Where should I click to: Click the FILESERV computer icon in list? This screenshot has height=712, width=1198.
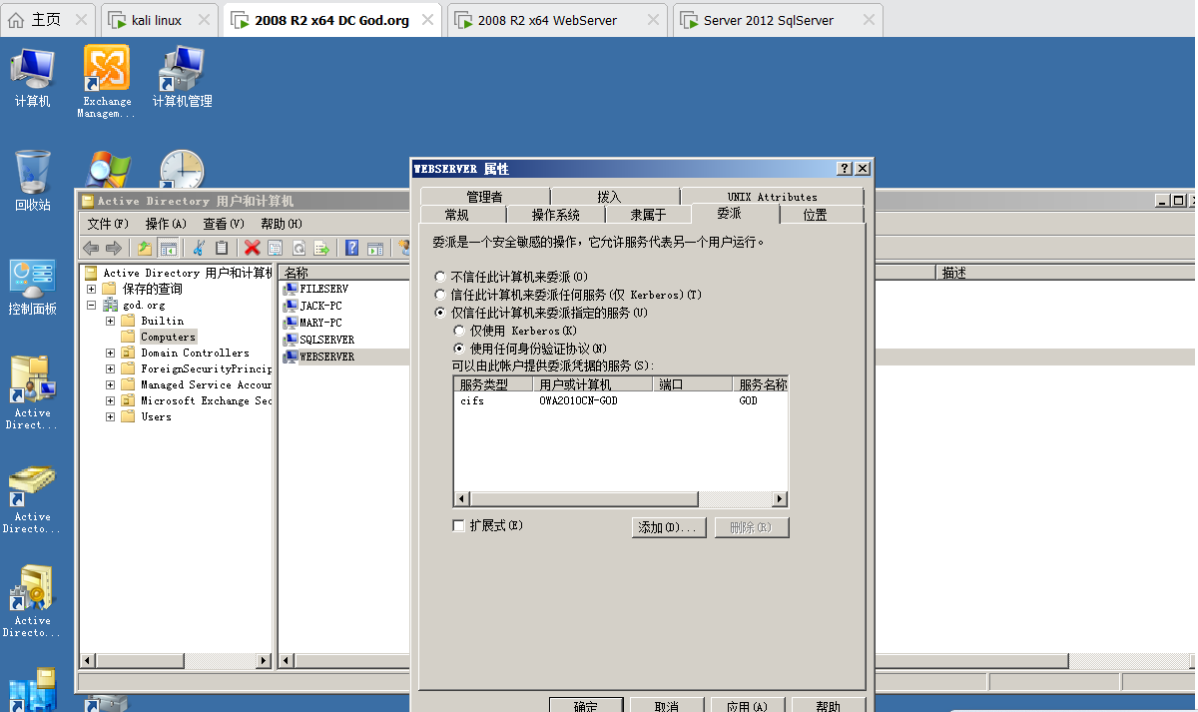pyautogui.click(x=290, y=289)
